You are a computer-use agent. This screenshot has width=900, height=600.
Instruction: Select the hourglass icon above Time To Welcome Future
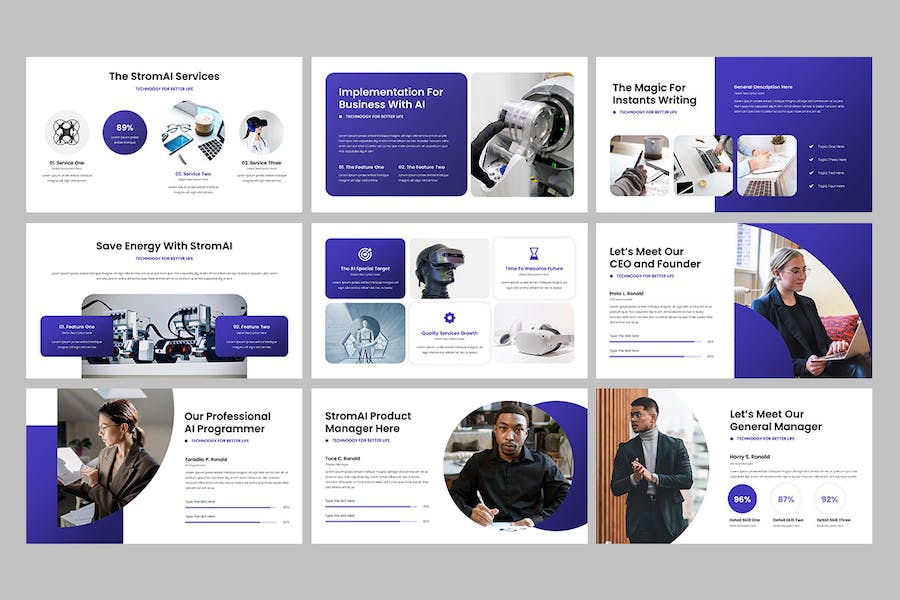534,254
